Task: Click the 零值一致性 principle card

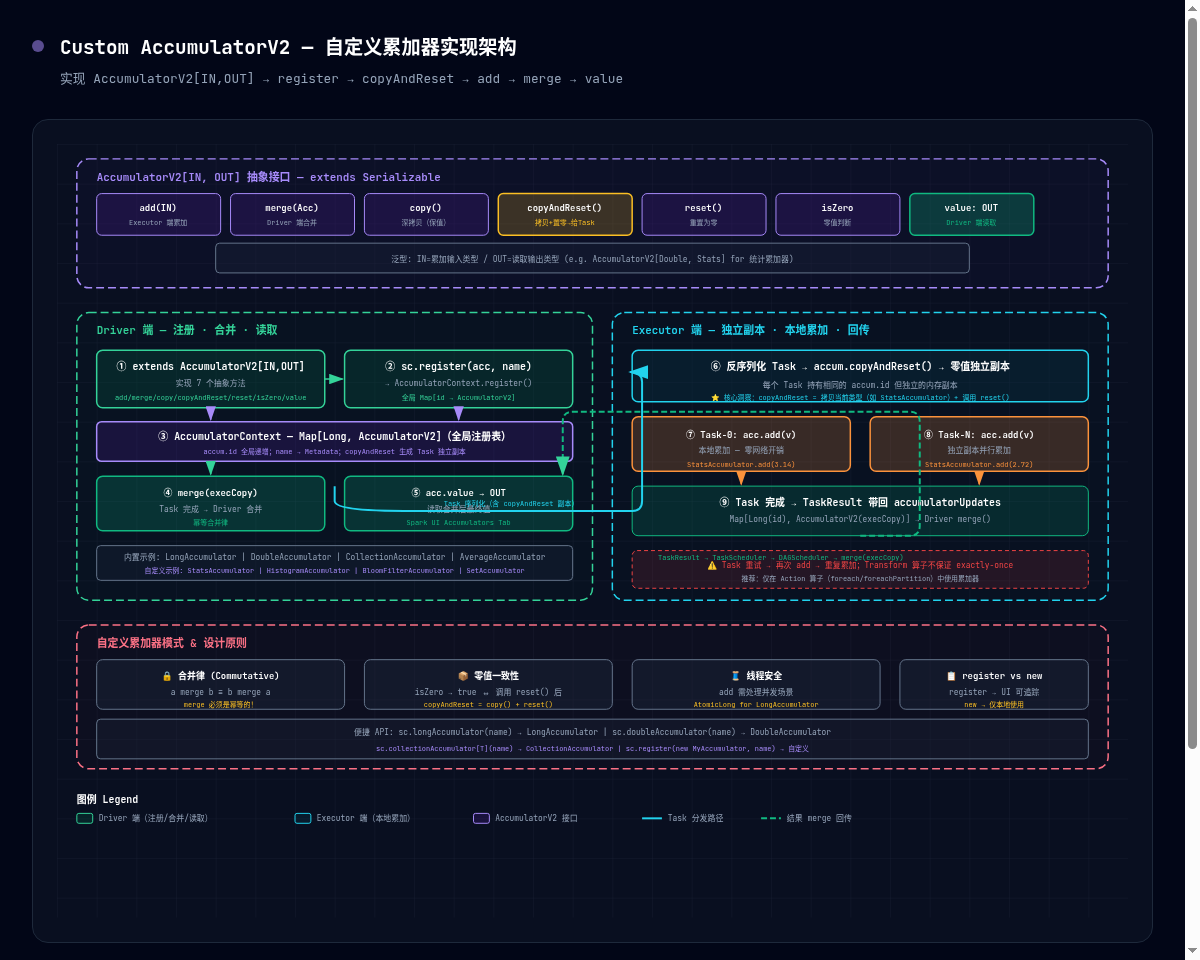Action: 488,684
